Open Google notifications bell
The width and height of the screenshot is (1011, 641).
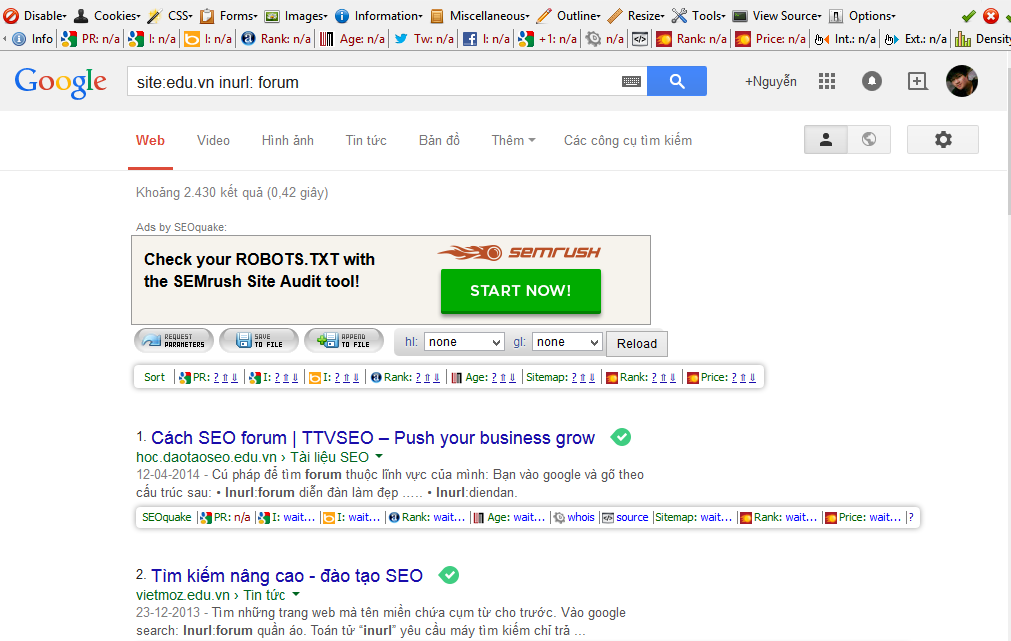(x=872, y=81)
